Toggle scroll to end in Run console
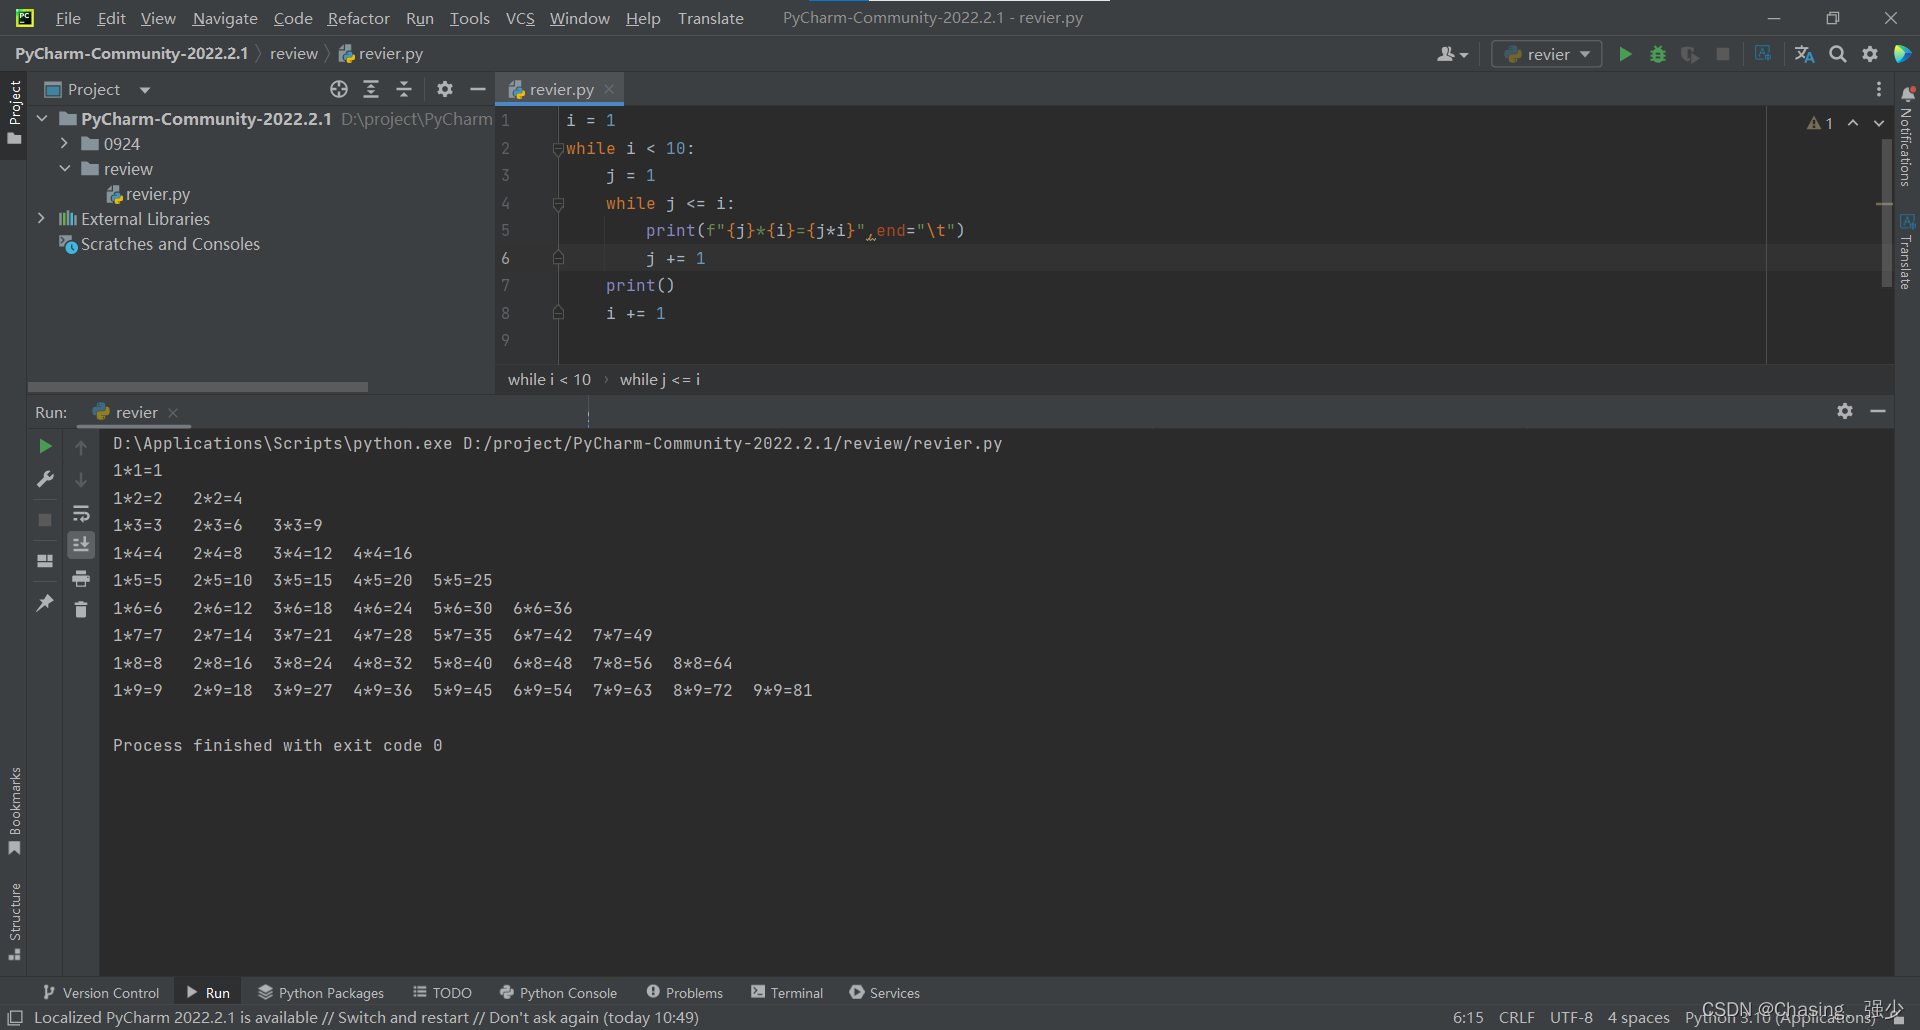The height and width of the screenshot is (1030, 1920). (x=81, y=544)
